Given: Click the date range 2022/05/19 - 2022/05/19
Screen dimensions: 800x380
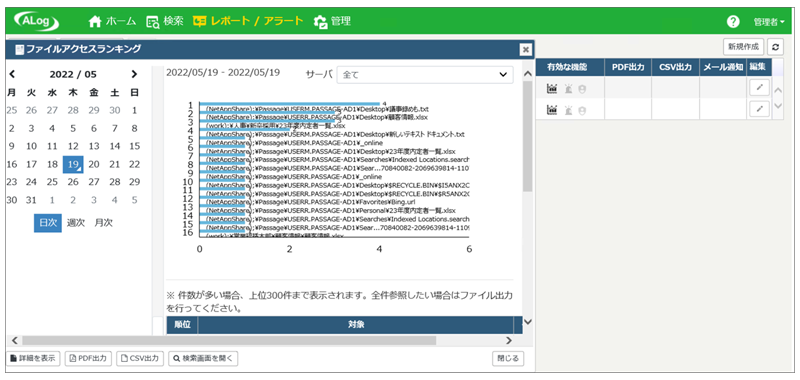Looking at the screenshot, I should click(x=223, y=72).
